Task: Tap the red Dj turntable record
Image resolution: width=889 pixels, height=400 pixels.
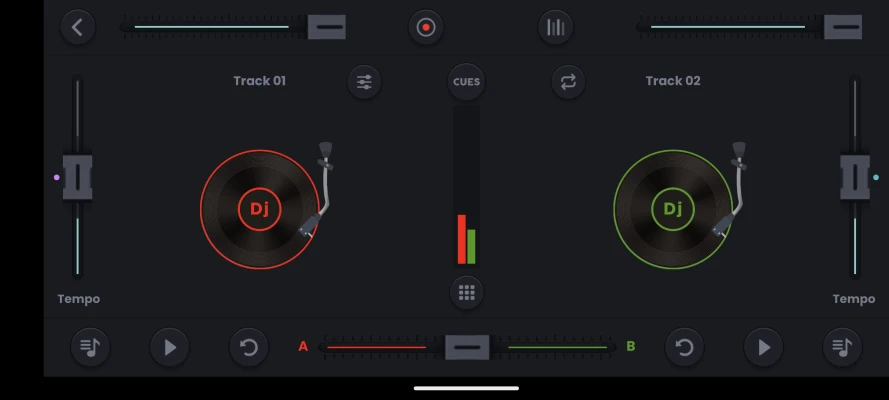Action: pos(260,209)
